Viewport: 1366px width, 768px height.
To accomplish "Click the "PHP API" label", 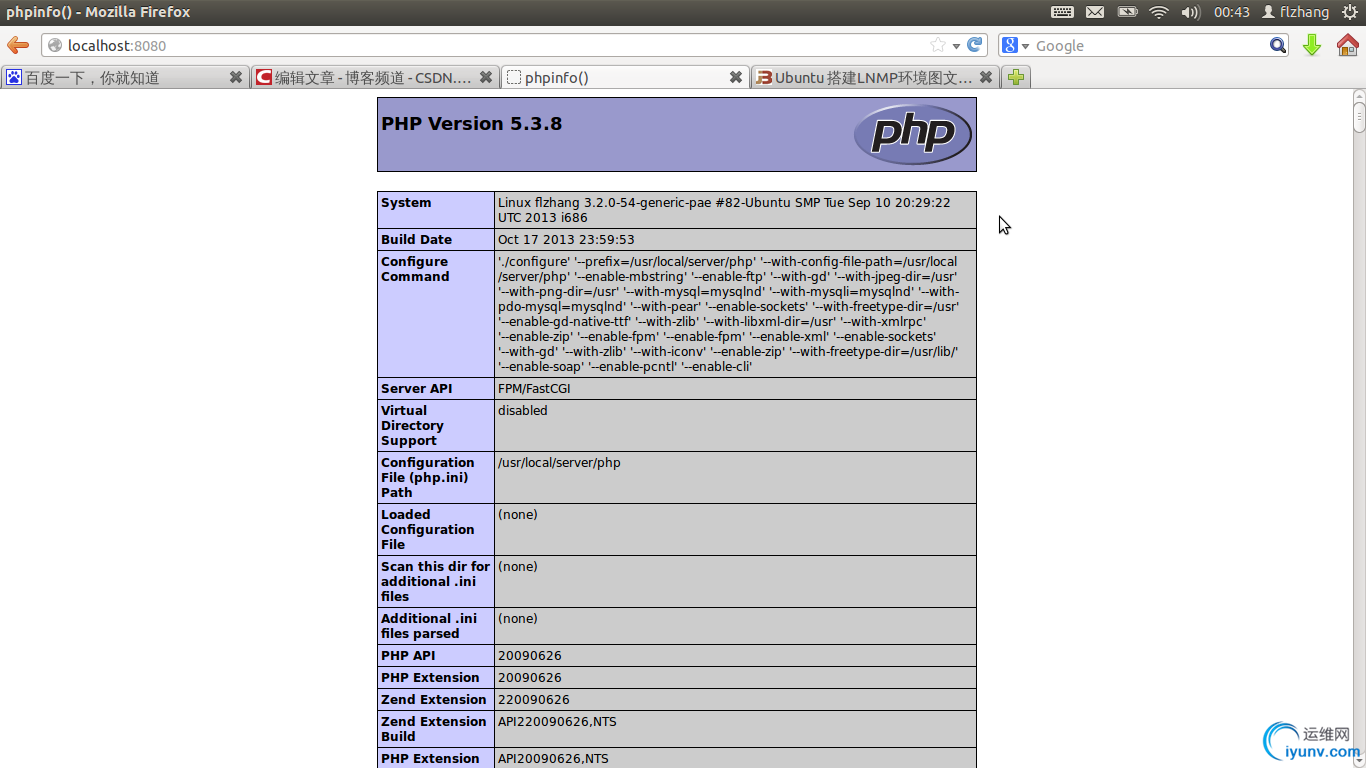I will tap(408, 656).
